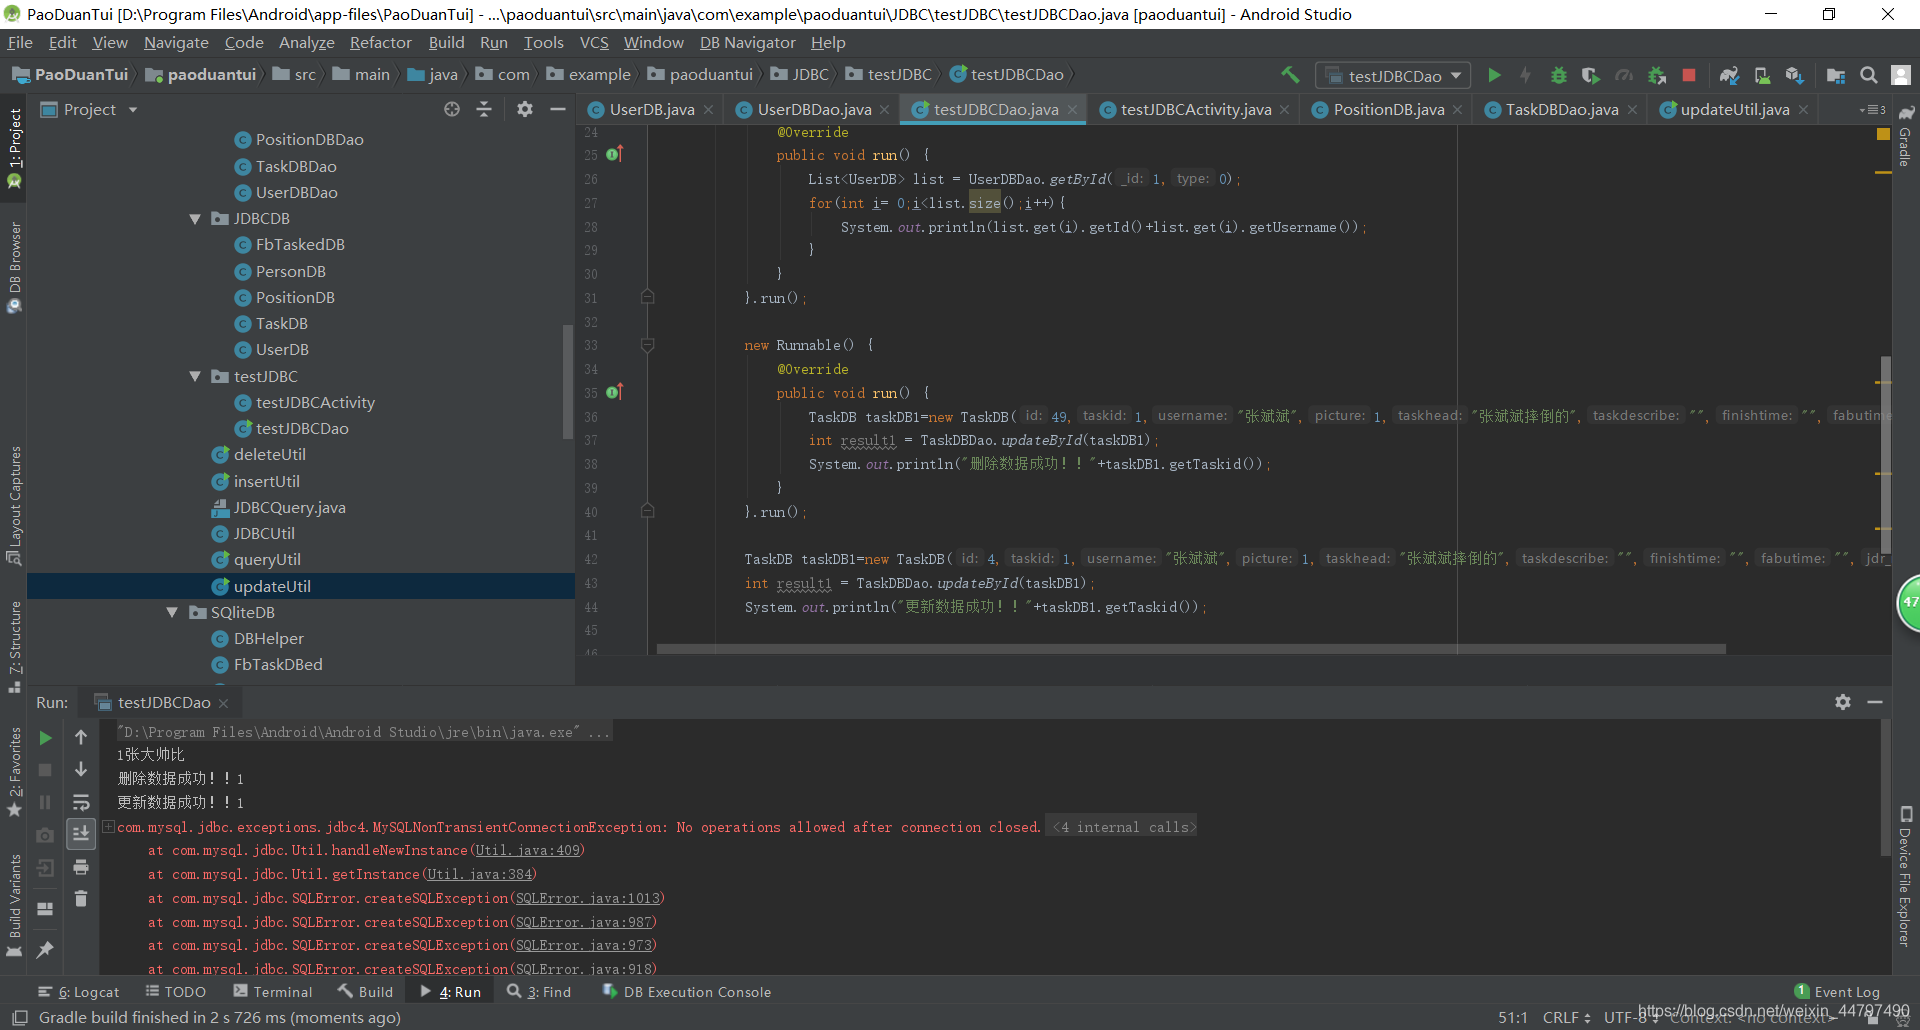Viewport: 1920px width, 1030px height.
Task: Toggle the Favorites tool window
Action: 14,771
